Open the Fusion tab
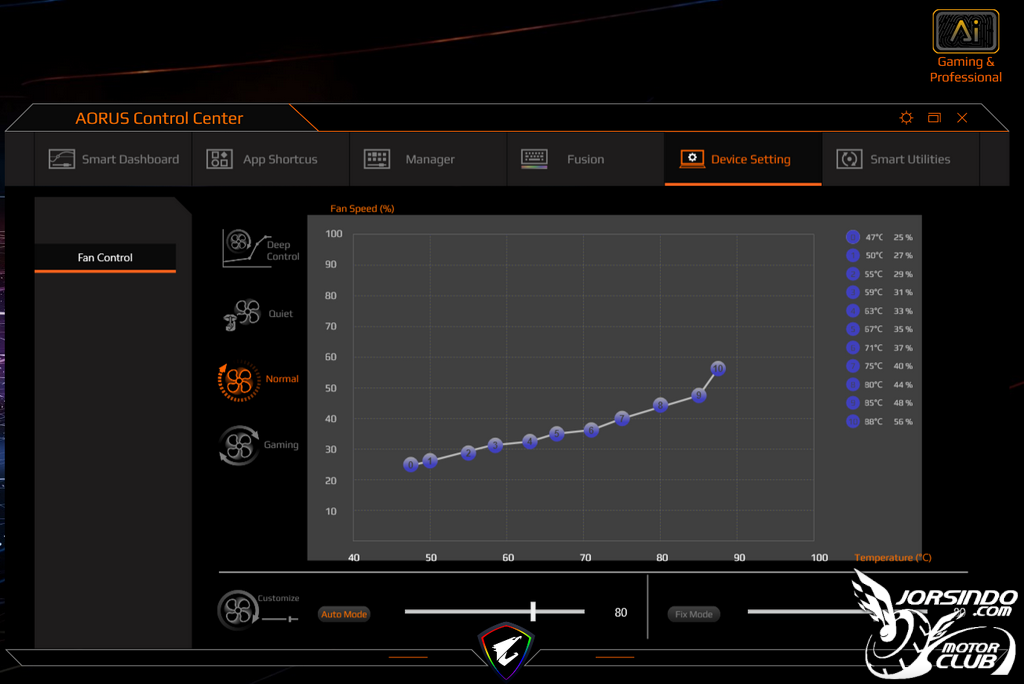The width and height of the screenshot is (1024, 684). coord(586,159)
